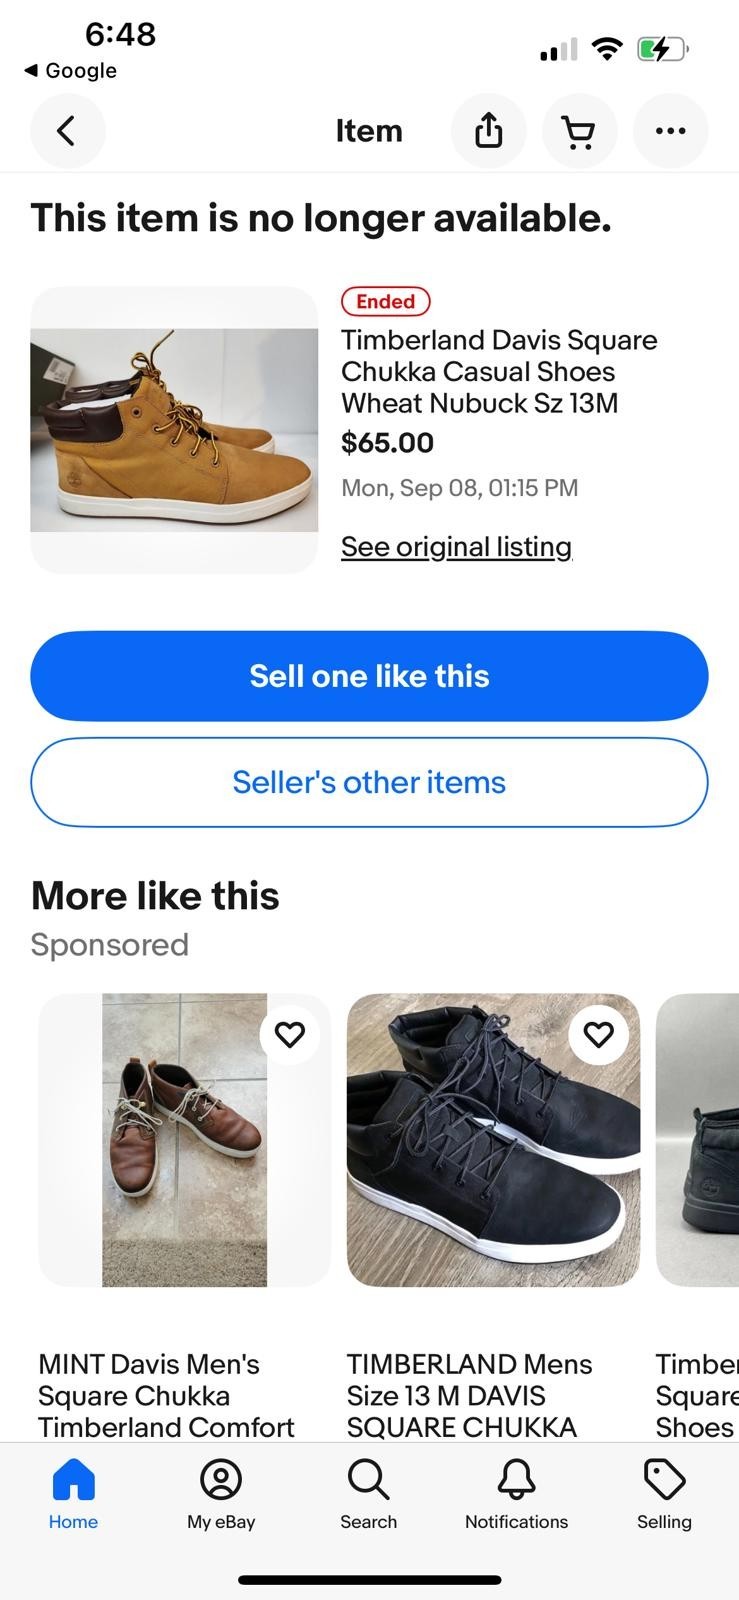This screenshot has height=1600, width=739.
Task: Open the share sheet icon
Action: coord(488,131)
